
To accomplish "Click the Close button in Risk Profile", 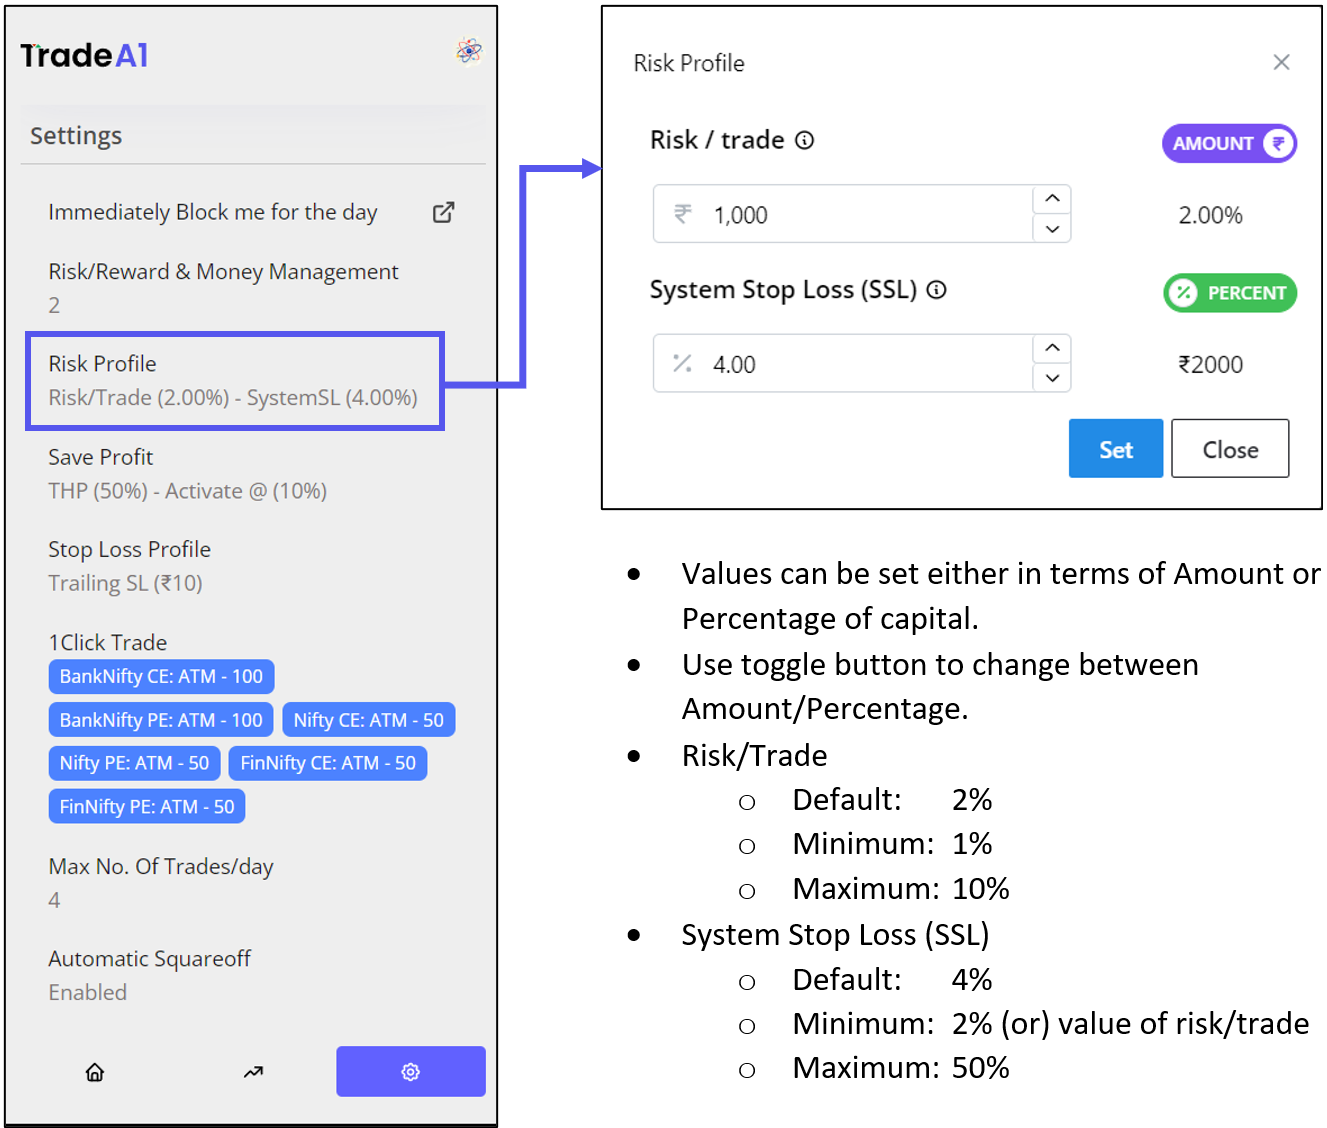I will click(x=1230, y=448).
